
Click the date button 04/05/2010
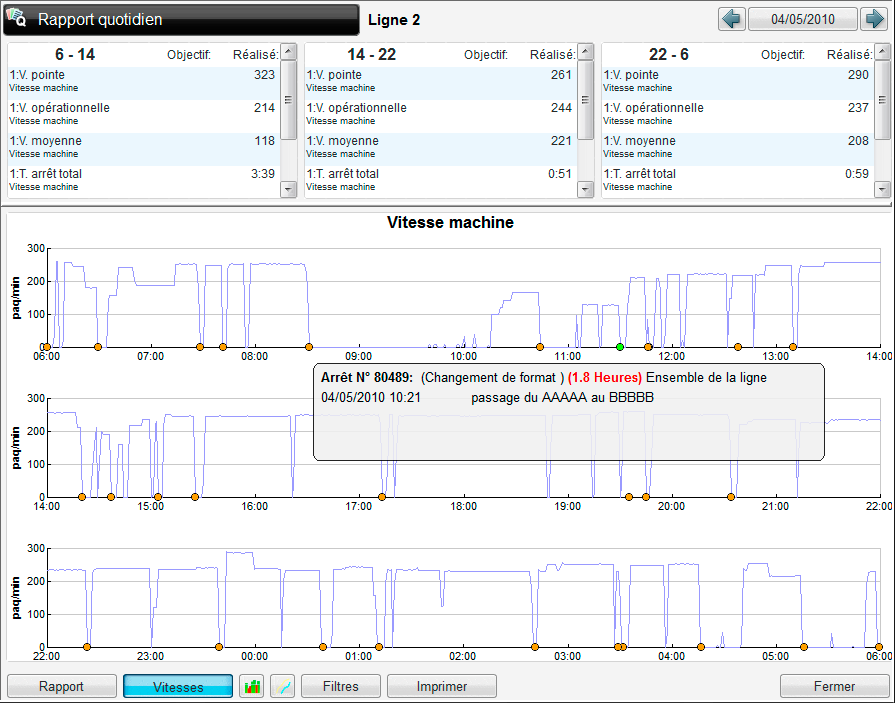[803, 19]
